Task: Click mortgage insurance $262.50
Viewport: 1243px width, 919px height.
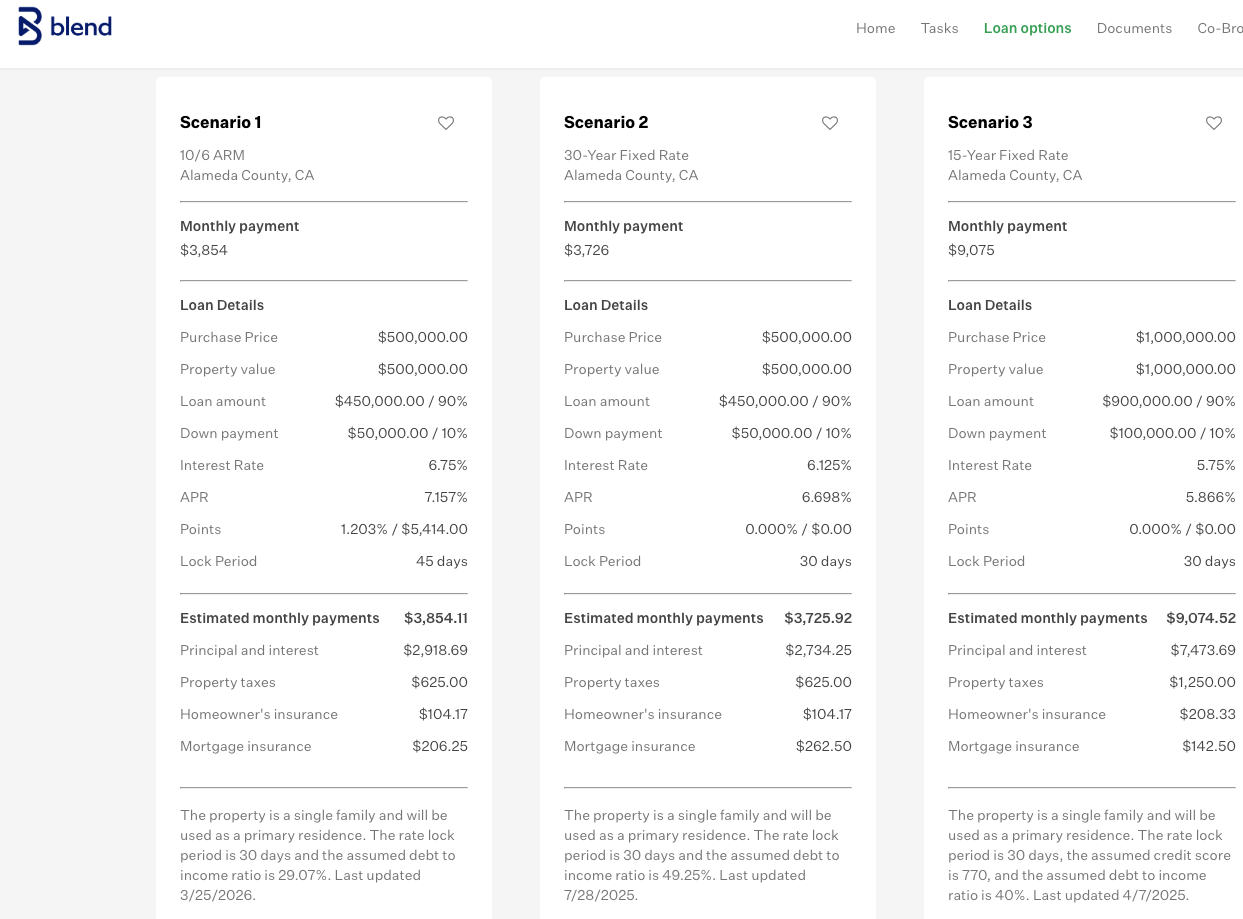Action: click(824, 746)
